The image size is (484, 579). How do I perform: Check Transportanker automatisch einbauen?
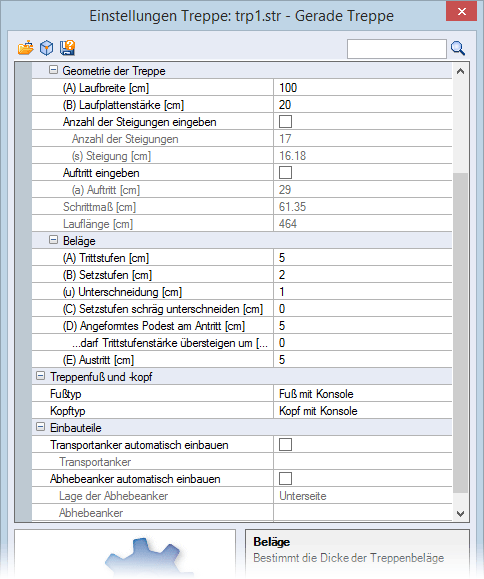[285, 445]
